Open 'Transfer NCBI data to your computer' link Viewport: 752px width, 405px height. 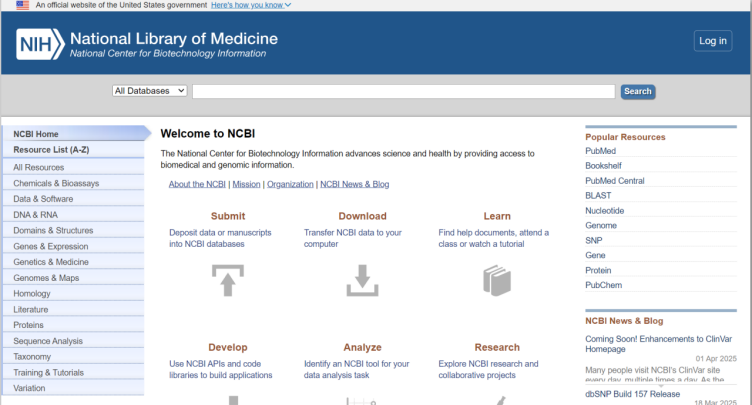click(352, 238)
